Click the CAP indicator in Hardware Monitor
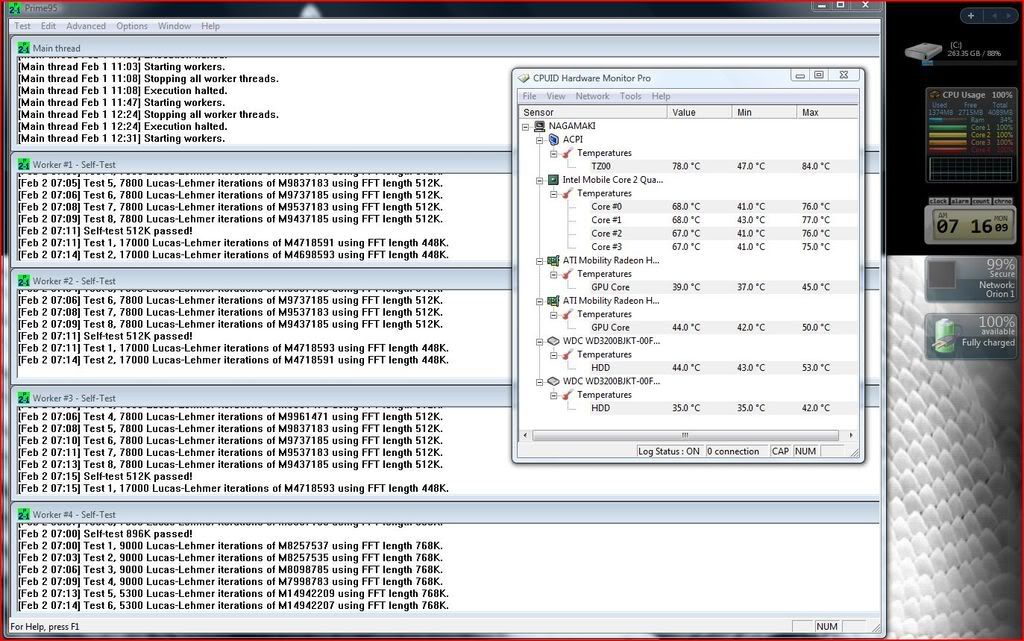The image size is (1024, 641). [x=780, y=451]
